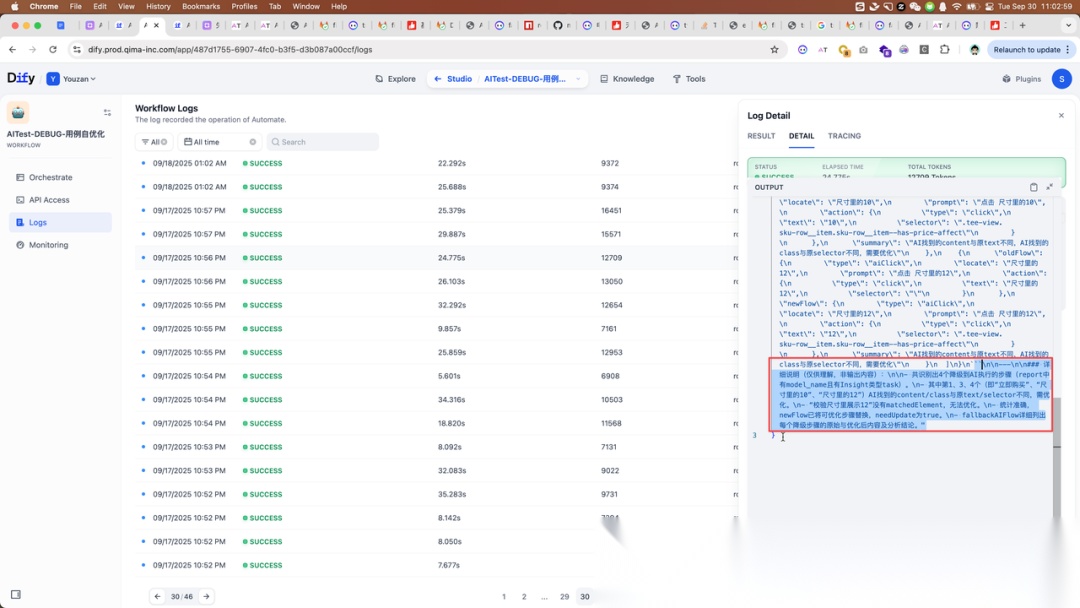
Task: Click the app robot icon thumbnail
Action: [18, 112]
